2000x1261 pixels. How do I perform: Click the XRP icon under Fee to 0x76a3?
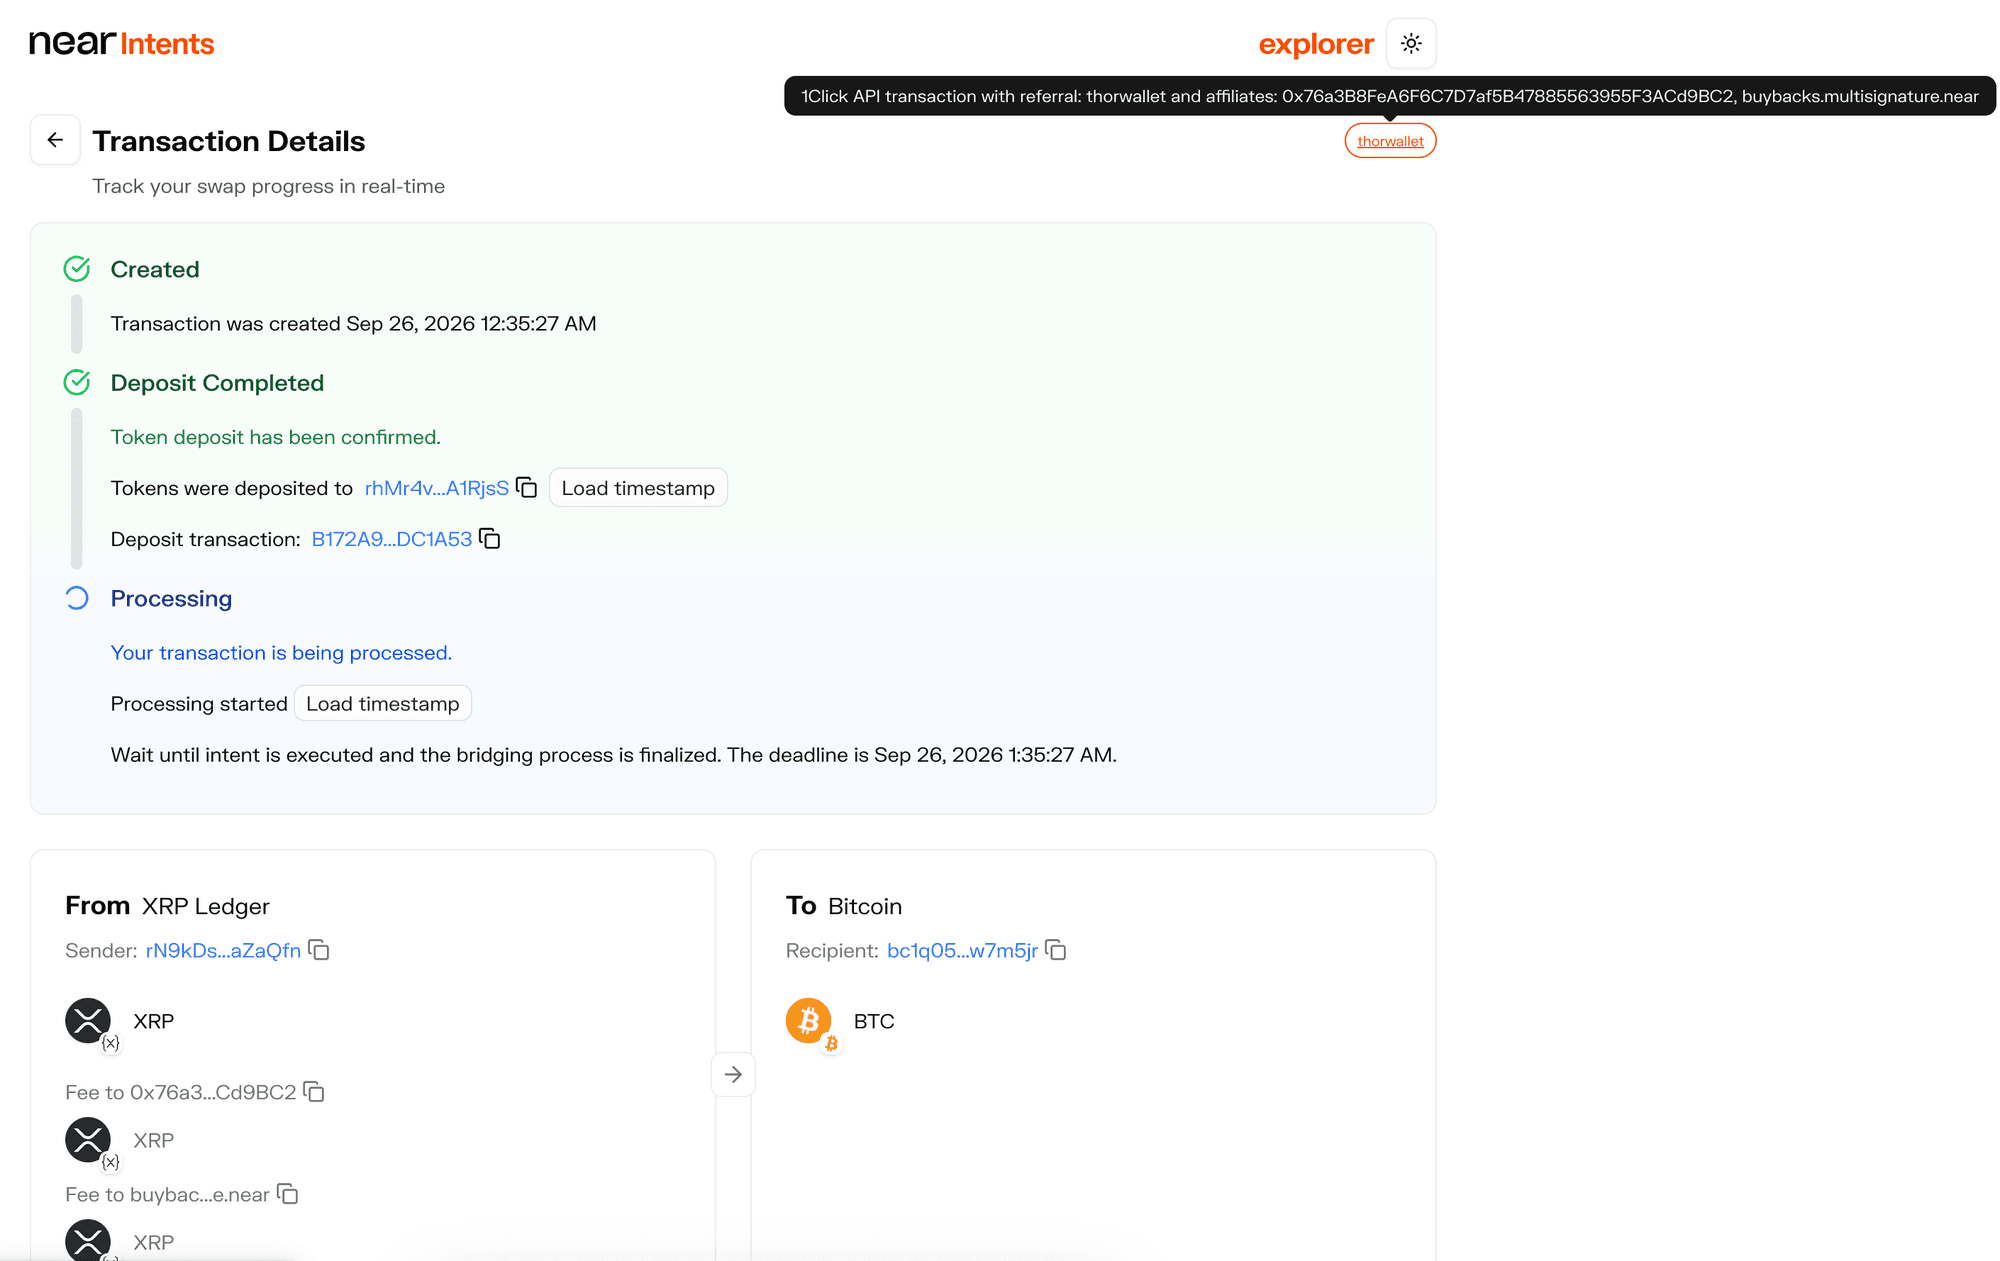(x=88, y=1140)
